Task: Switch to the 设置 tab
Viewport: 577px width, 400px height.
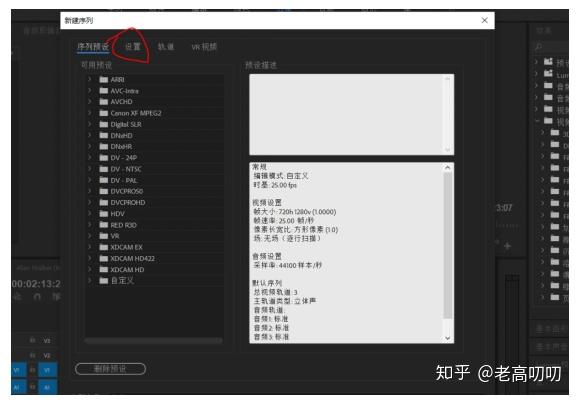Action: (x=133, y=47)
